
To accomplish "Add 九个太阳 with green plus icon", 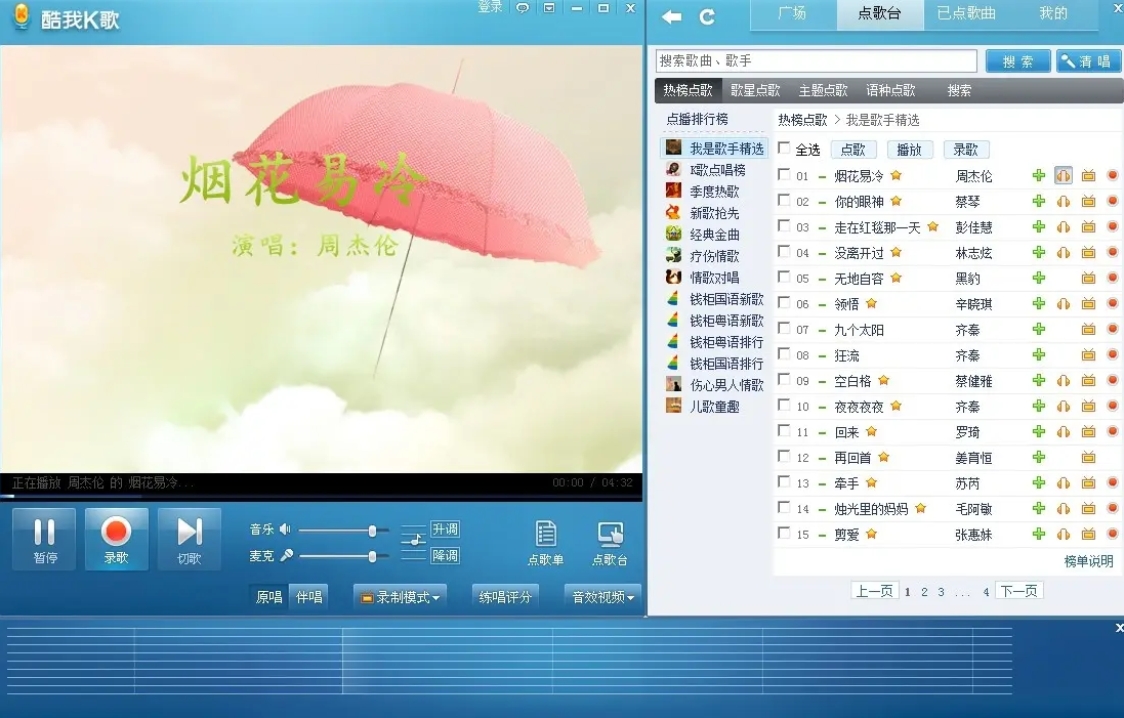I will pos(1039,329).
